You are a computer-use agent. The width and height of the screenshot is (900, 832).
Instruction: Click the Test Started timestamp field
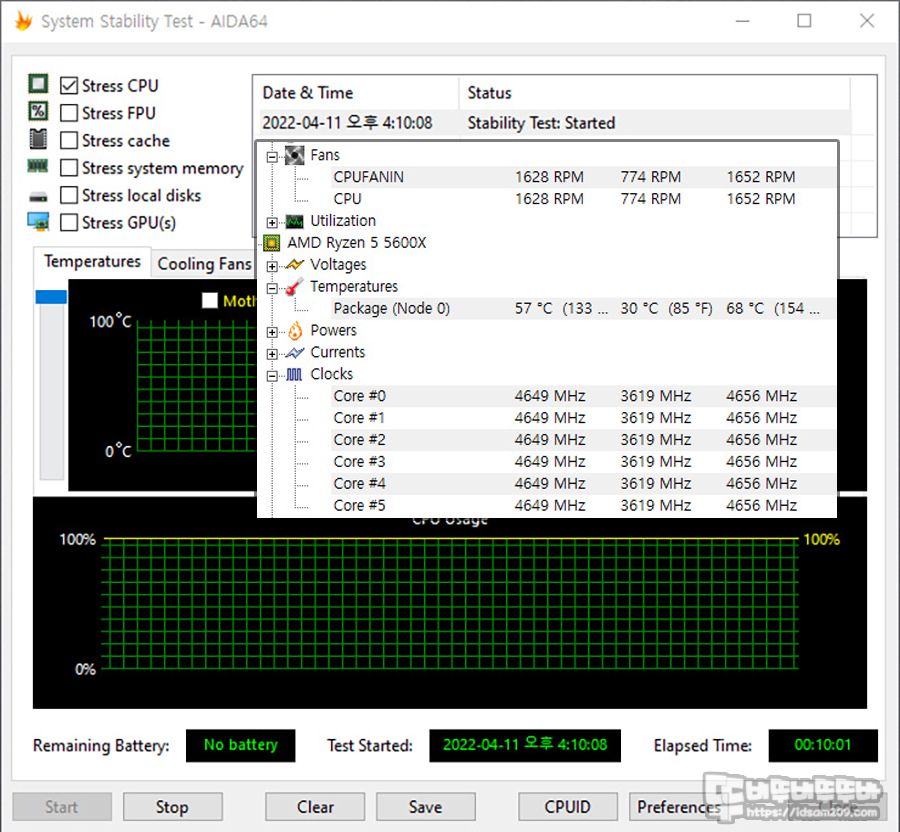tap(525, 745)
